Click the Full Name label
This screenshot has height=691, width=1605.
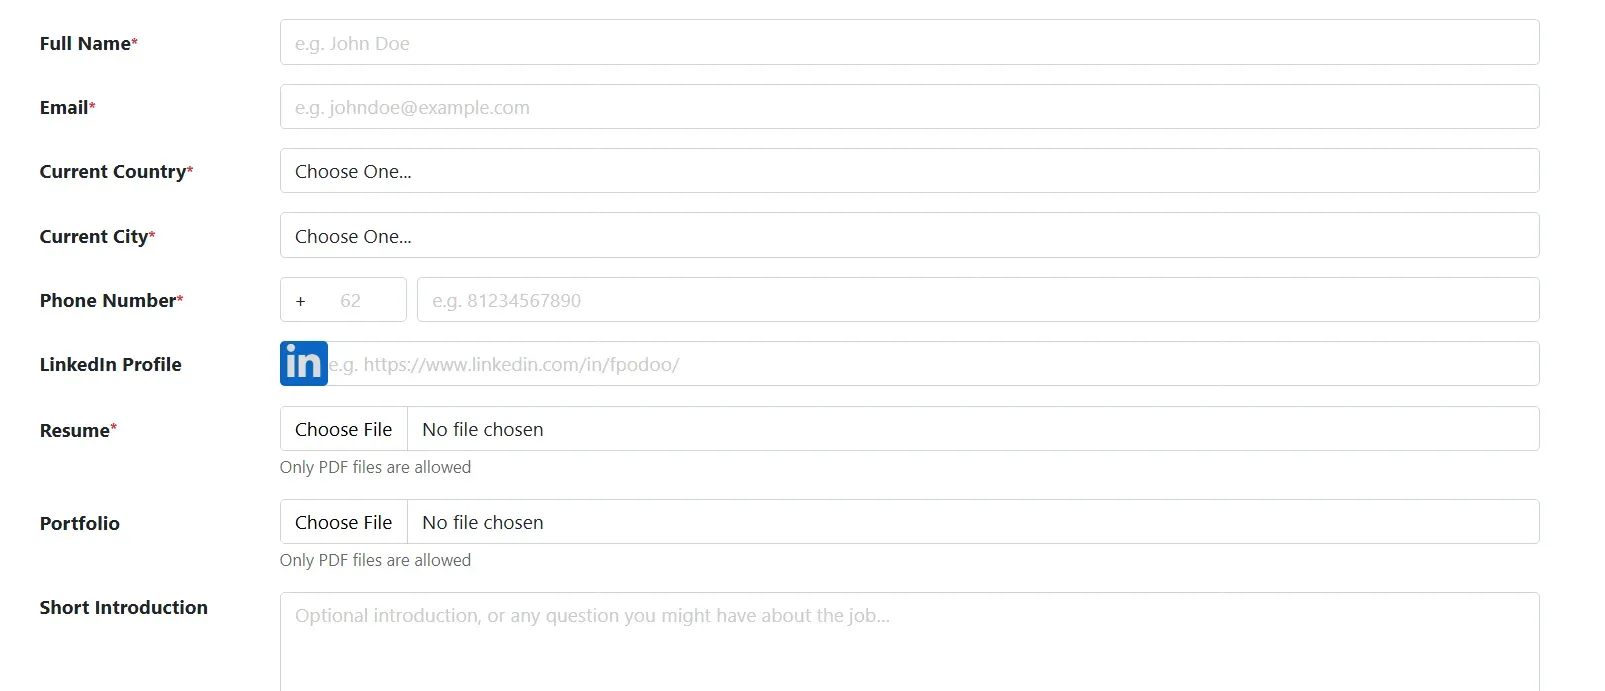click(85, 44)
